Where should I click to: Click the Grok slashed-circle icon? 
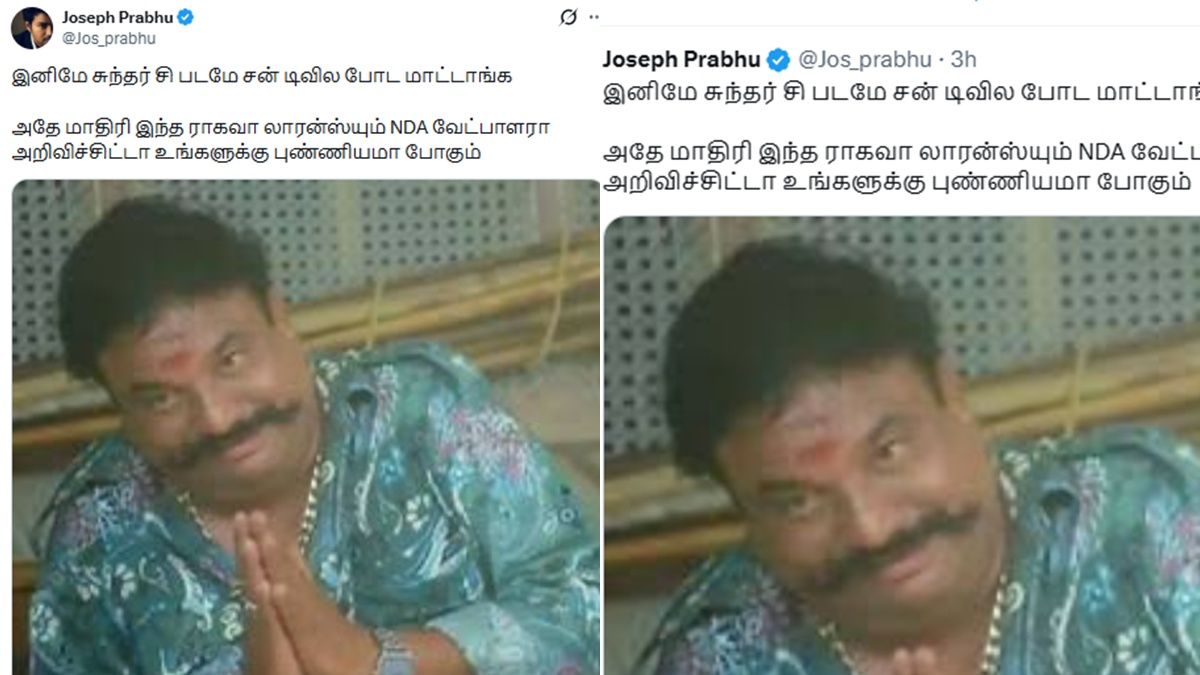point(568,17)
